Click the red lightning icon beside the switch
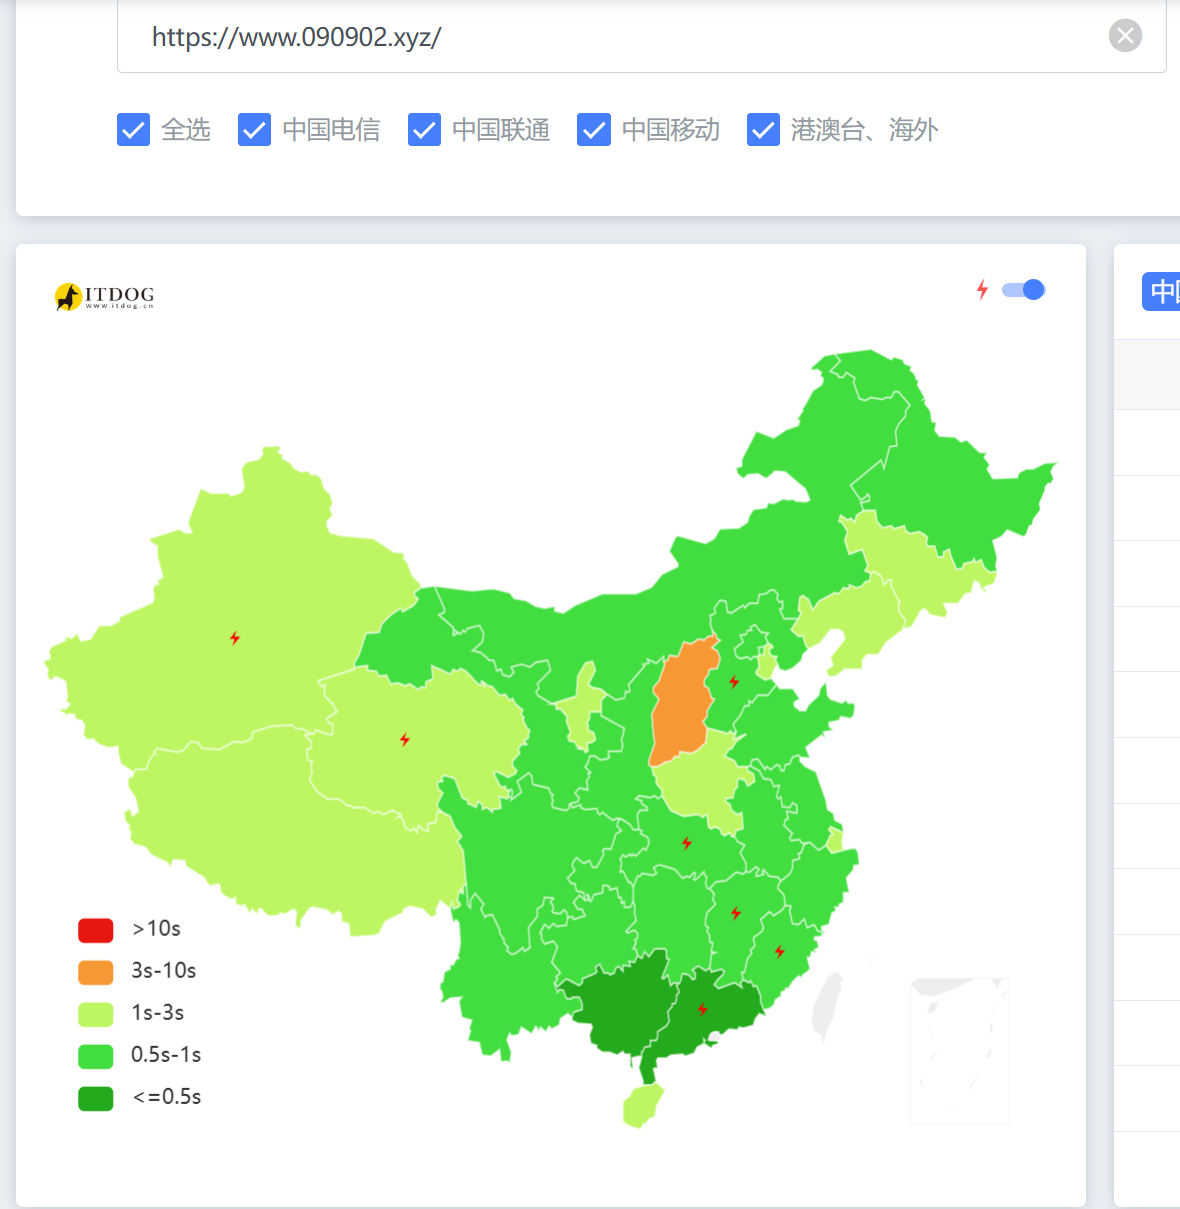 pos(982,290)
